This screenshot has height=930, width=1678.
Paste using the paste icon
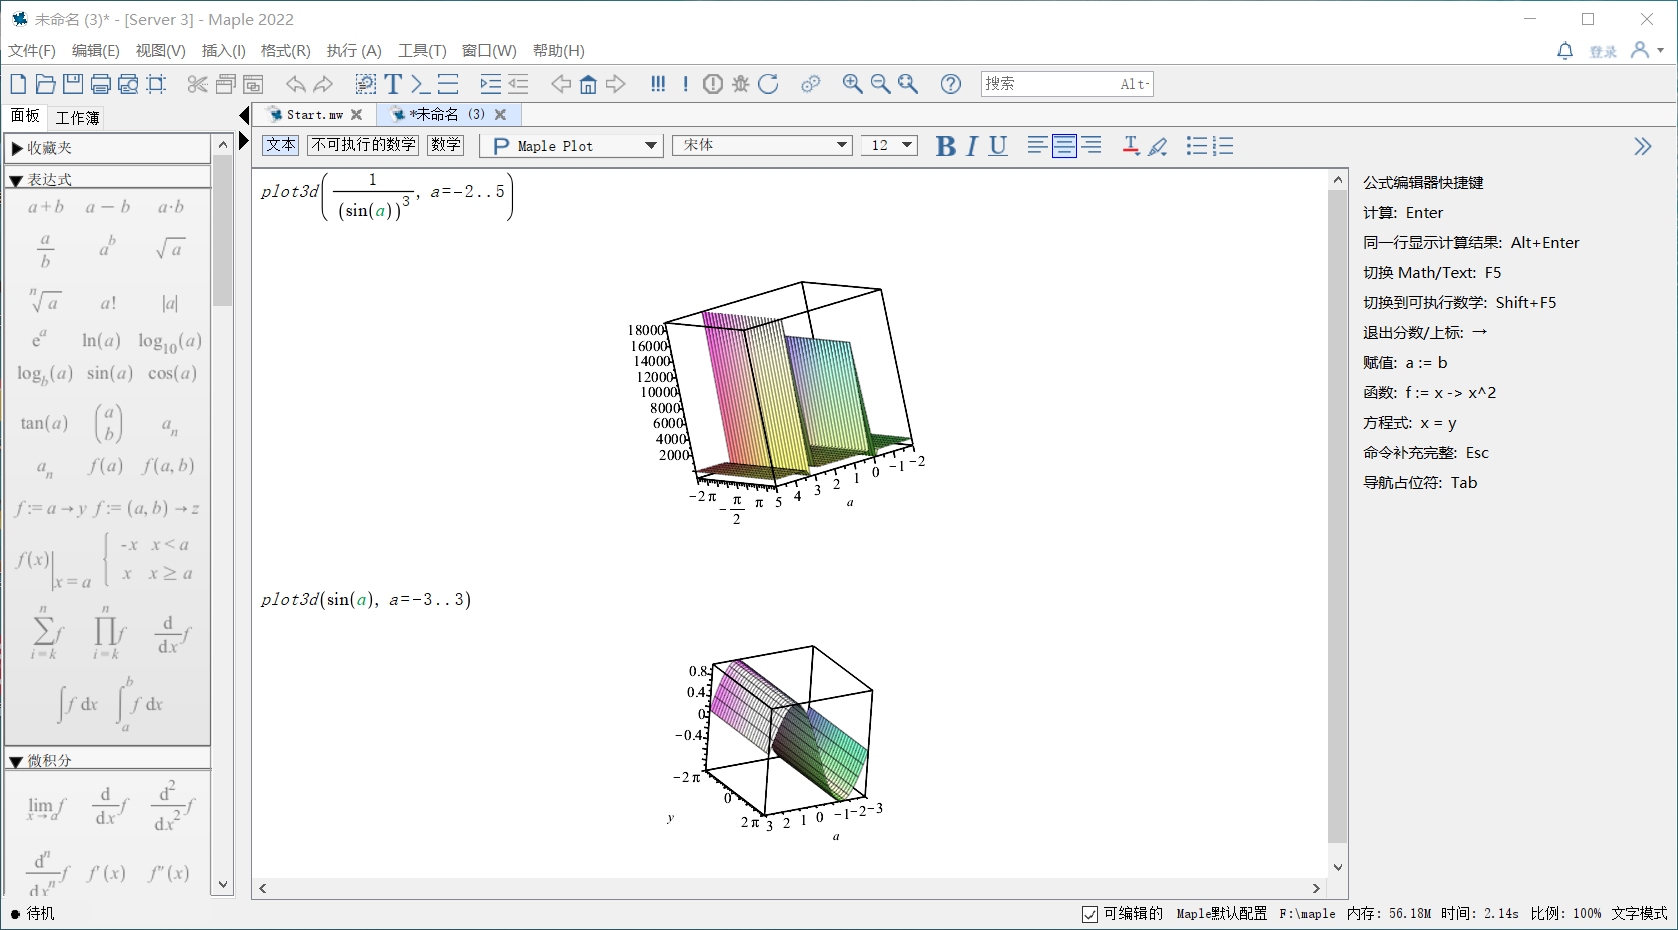click(x=253, y=84)
